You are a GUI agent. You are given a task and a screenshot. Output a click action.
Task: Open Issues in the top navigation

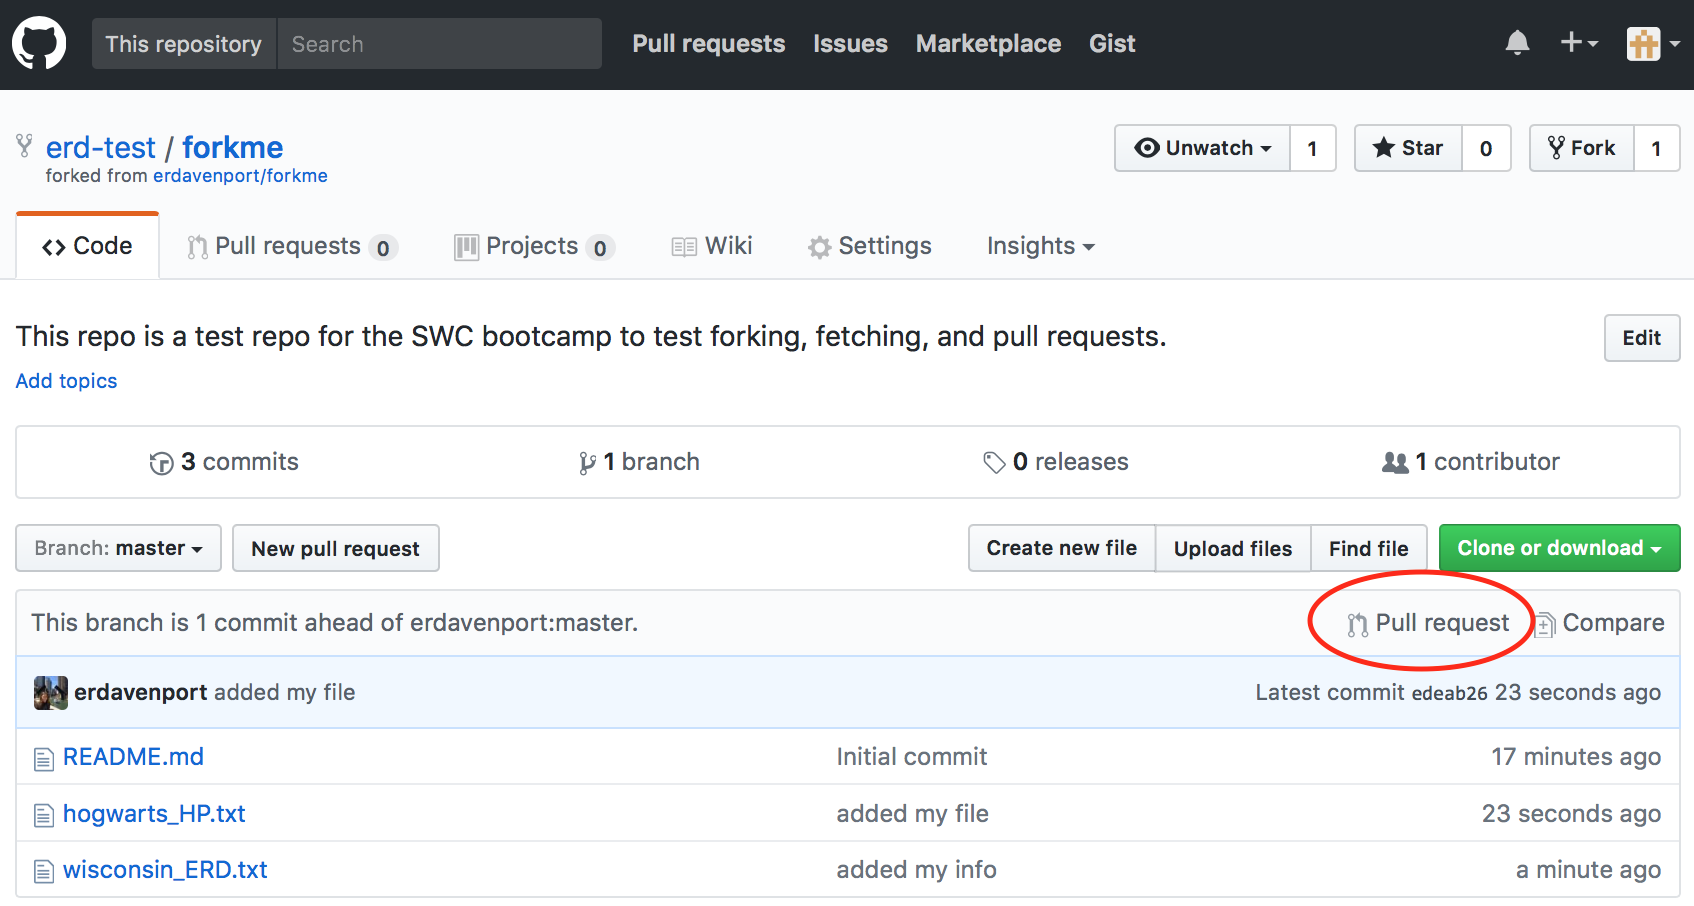(850, 44)
